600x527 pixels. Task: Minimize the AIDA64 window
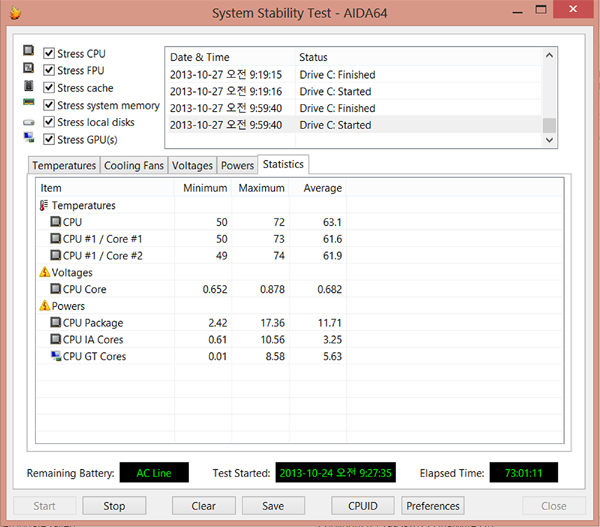tap(517, 10)
